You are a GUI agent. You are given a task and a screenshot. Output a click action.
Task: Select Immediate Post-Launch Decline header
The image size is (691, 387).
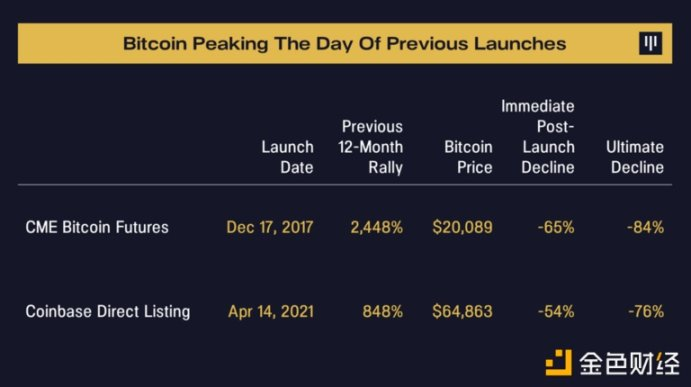click(x=538, y=137)
